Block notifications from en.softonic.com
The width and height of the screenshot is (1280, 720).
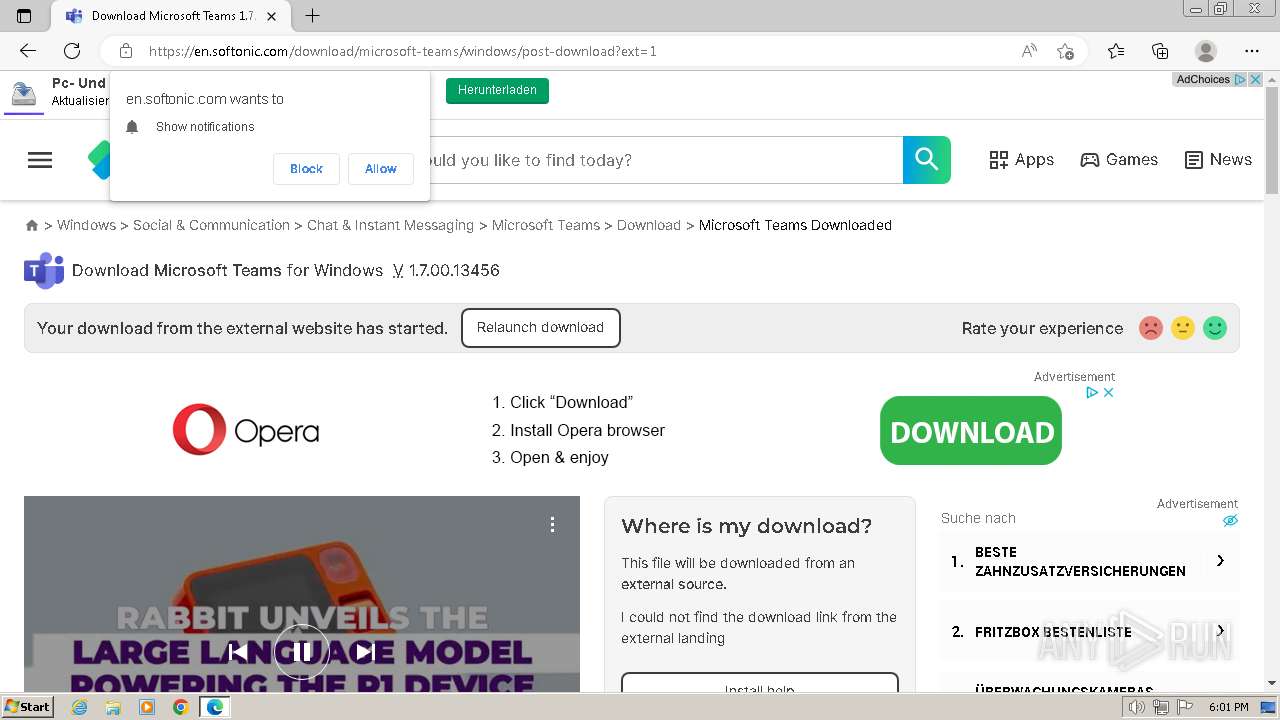click(x=306, y=169)
